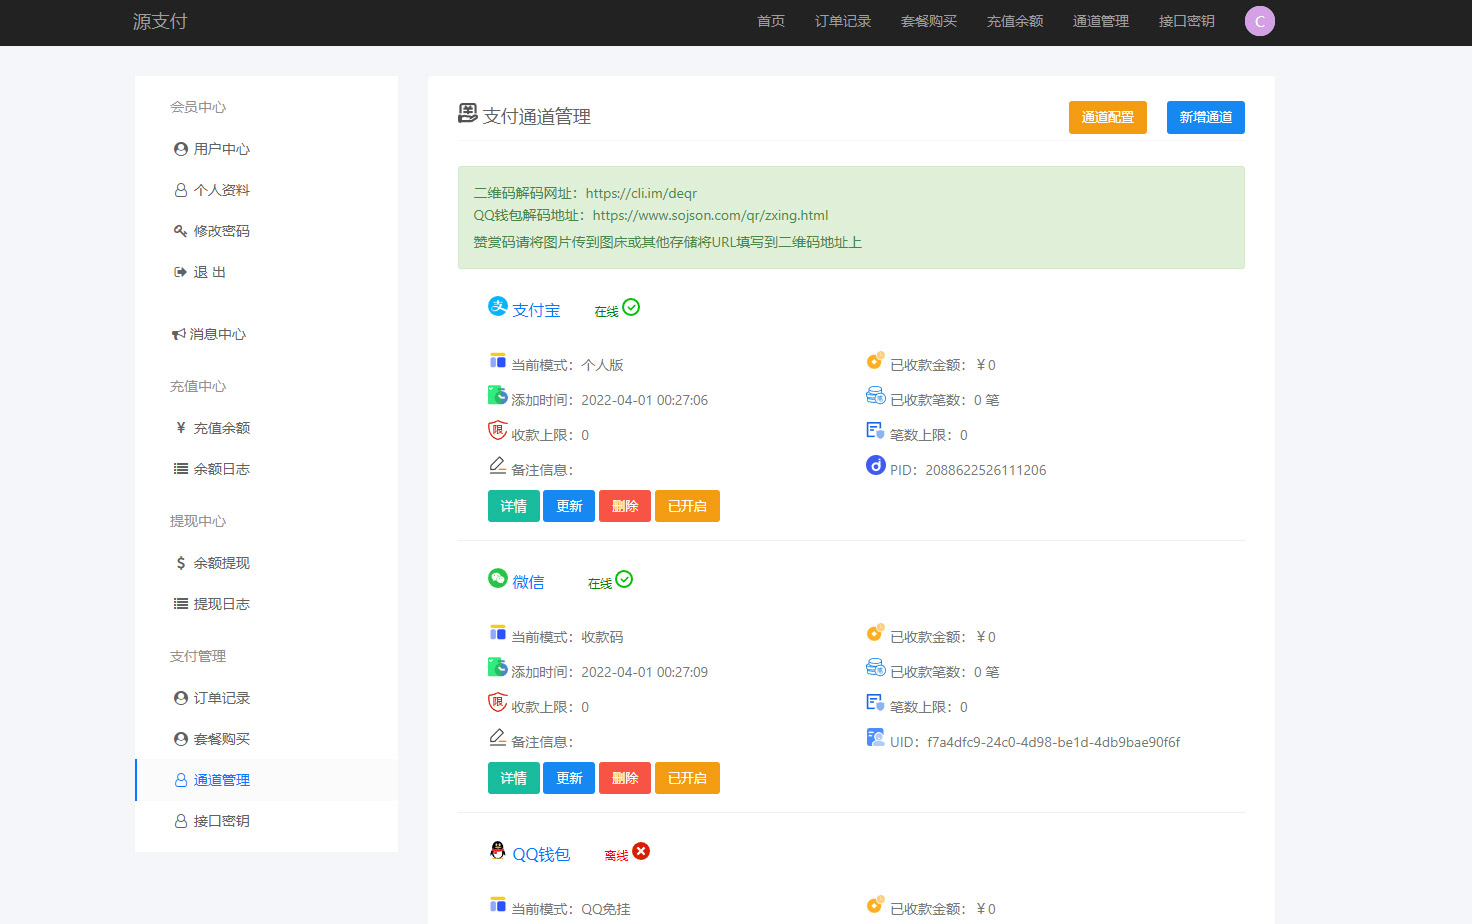Open 充值余额 in the top navigation
Screen dimensions: 1472x924
point(1015,21)
